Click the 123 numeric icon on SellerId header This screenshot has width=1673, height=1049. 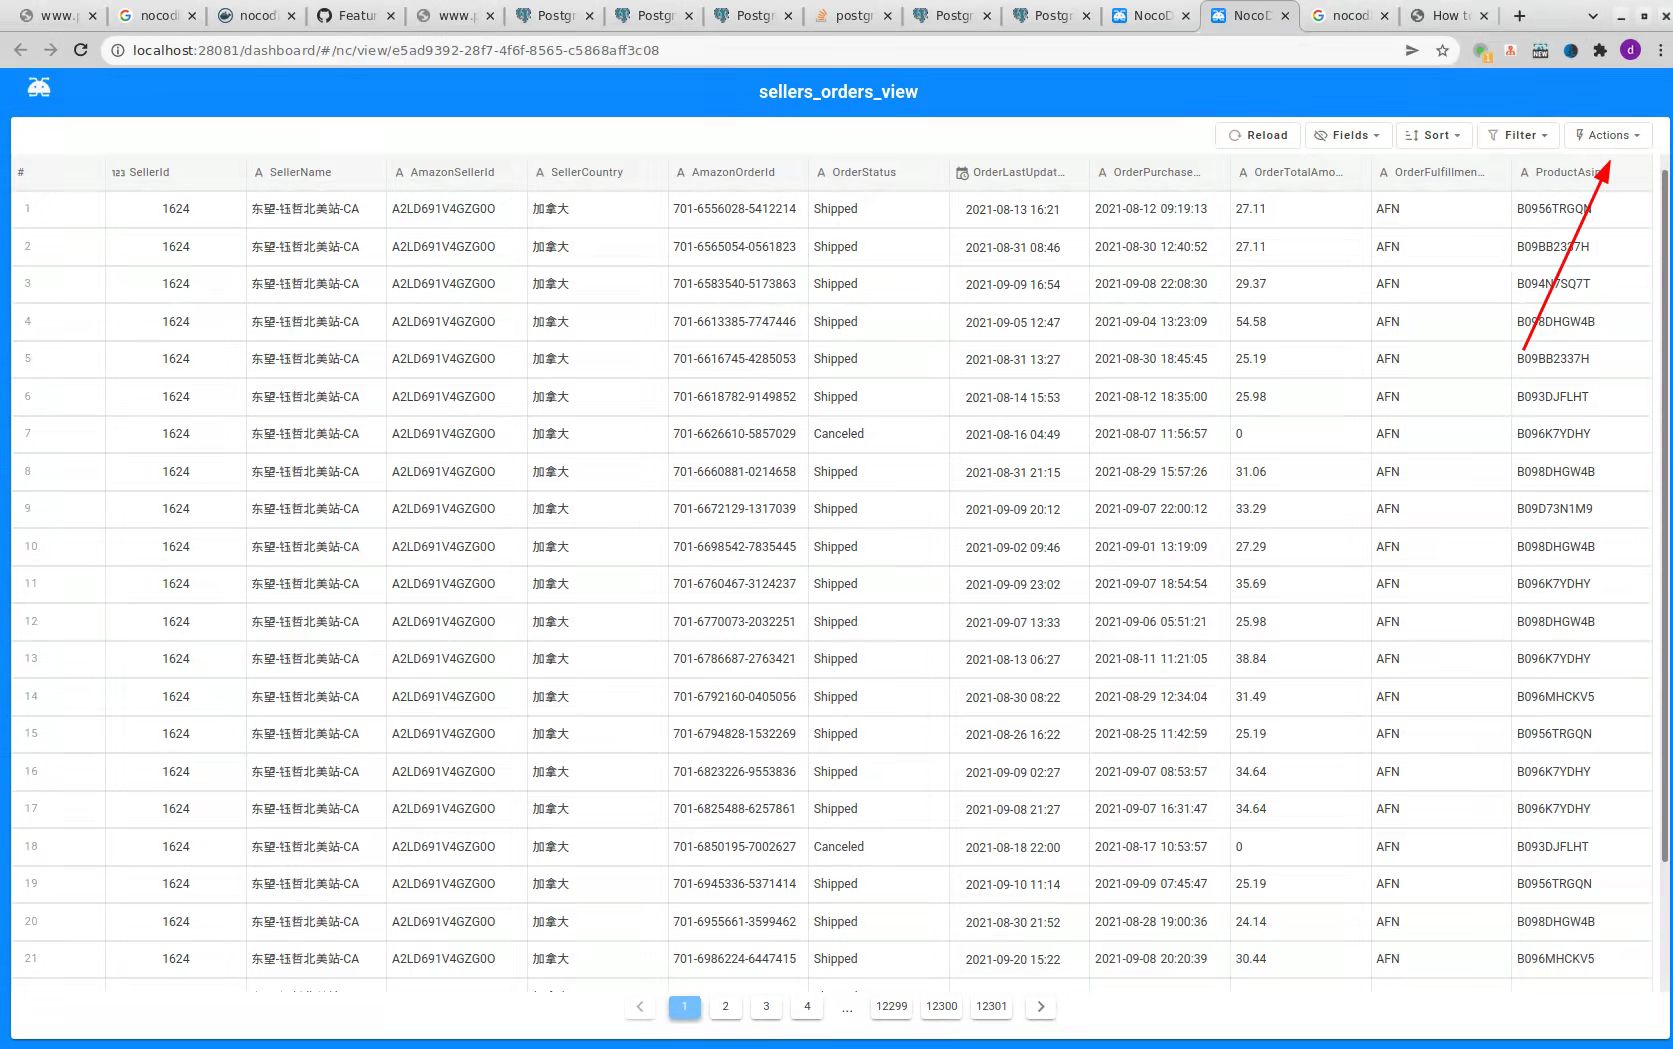click(118, 172)
